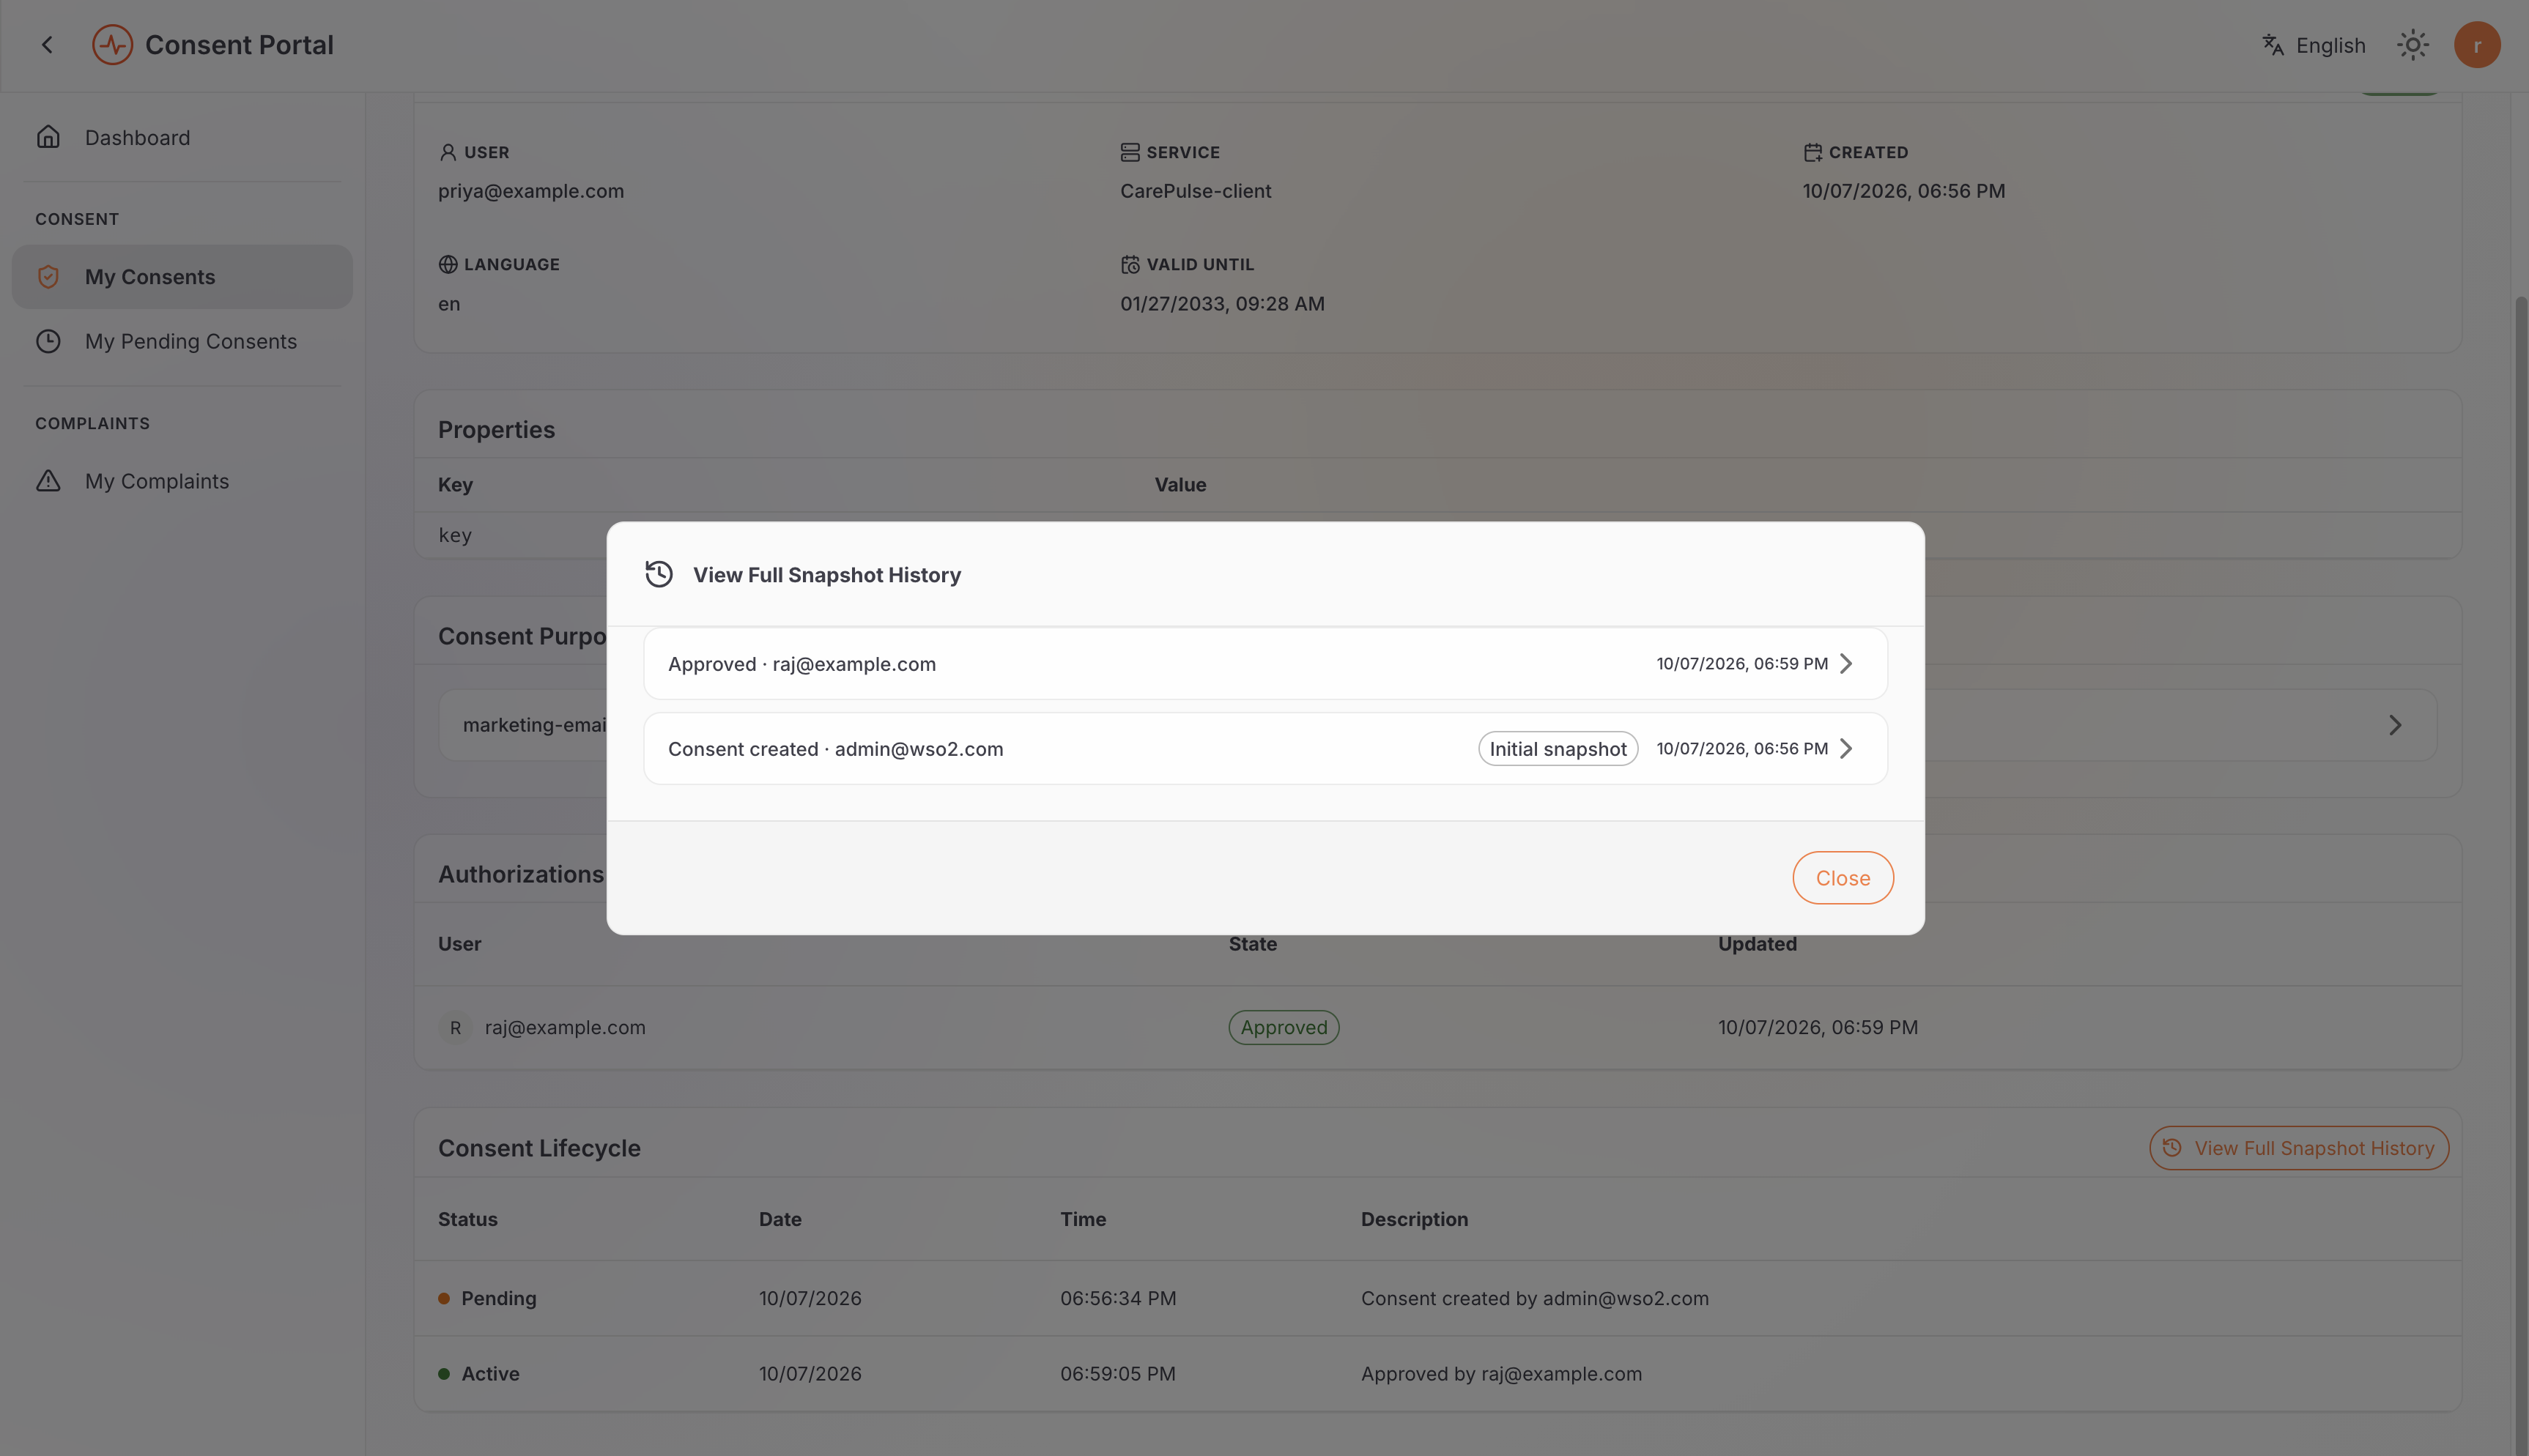Image resolution: width=2529 pixels, height=1456 pixels.
Task: Click the USER person icon
Action: point(448,152)
